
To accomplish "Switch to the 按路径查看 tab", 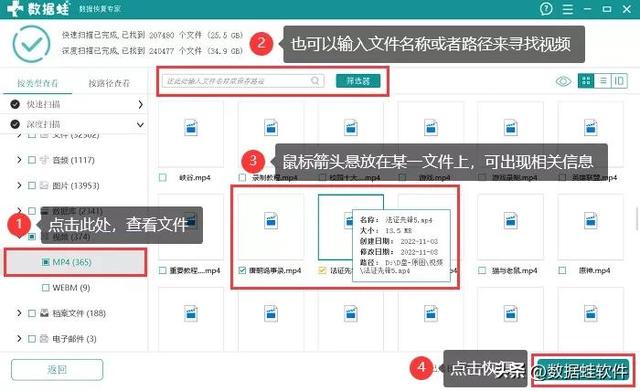I will pos(109,83).
